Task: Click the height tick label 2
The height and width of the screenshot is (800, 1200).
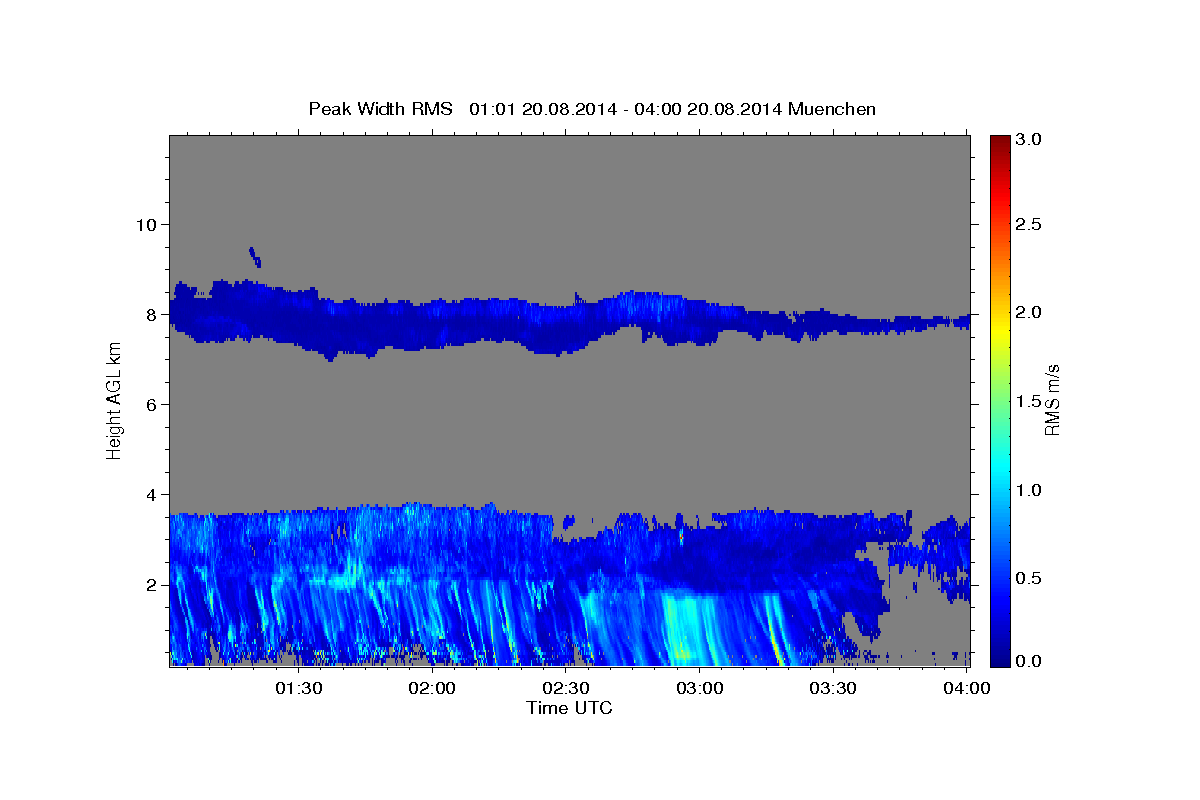Action: point(150,585)
